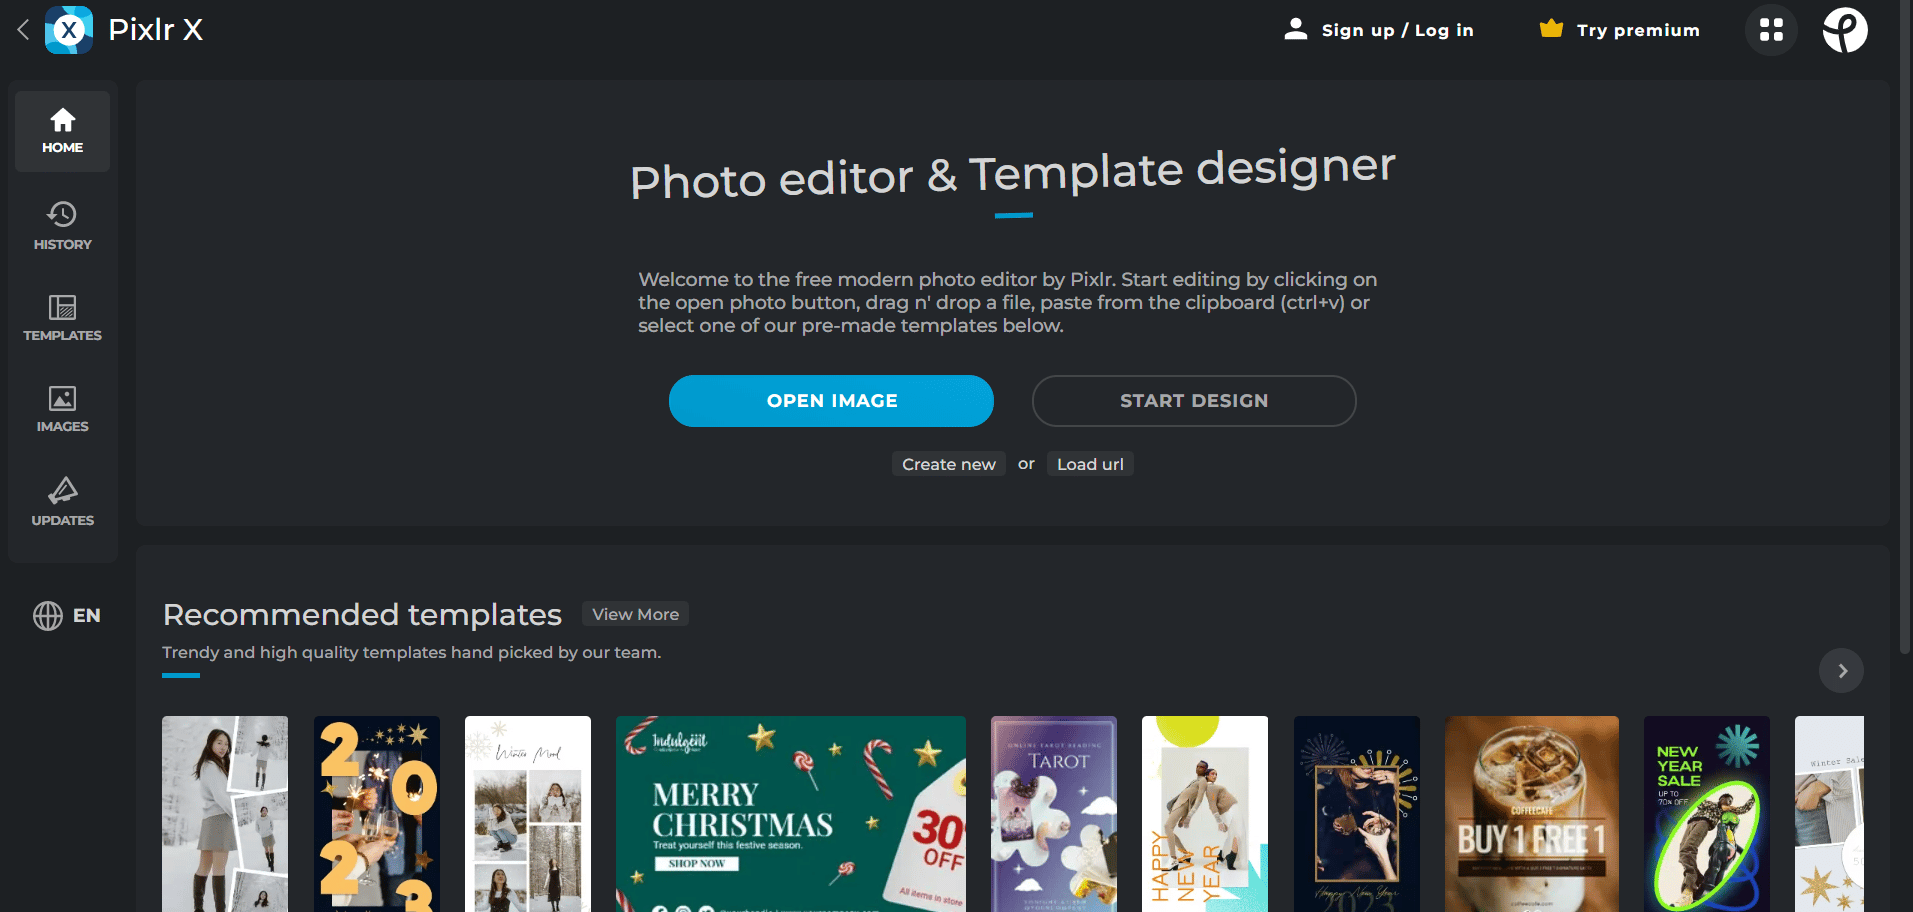Choose the Buy 1 Free 1 template

1531,813
